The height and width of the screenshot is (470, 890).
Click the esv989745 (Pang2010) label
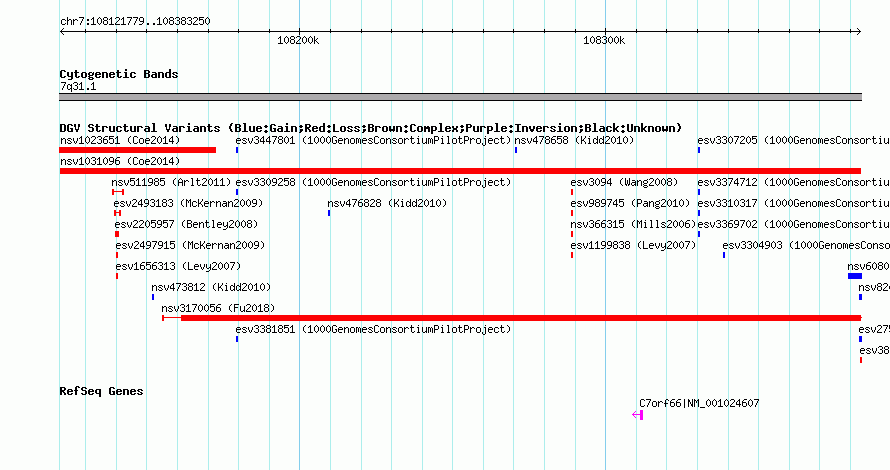pos(630,203)
